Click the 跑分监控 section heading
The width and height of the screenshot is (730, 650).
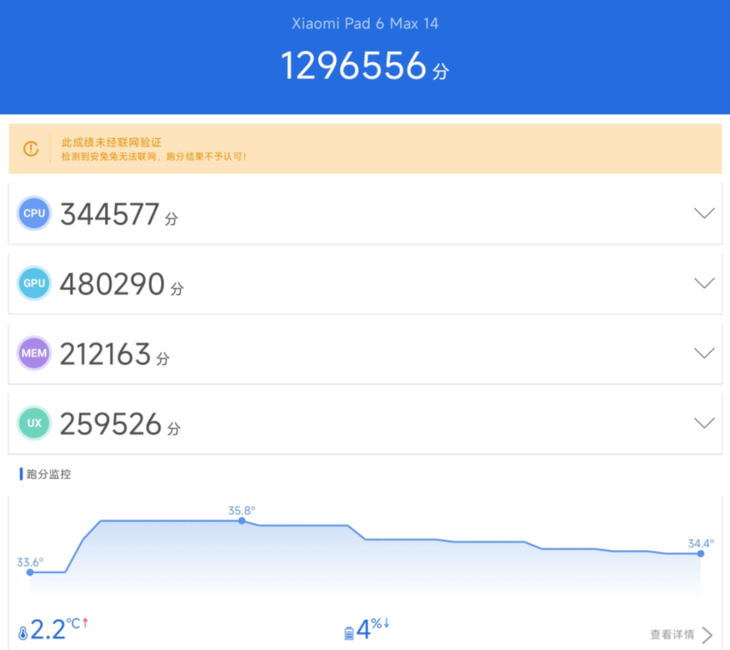[48, 474]
